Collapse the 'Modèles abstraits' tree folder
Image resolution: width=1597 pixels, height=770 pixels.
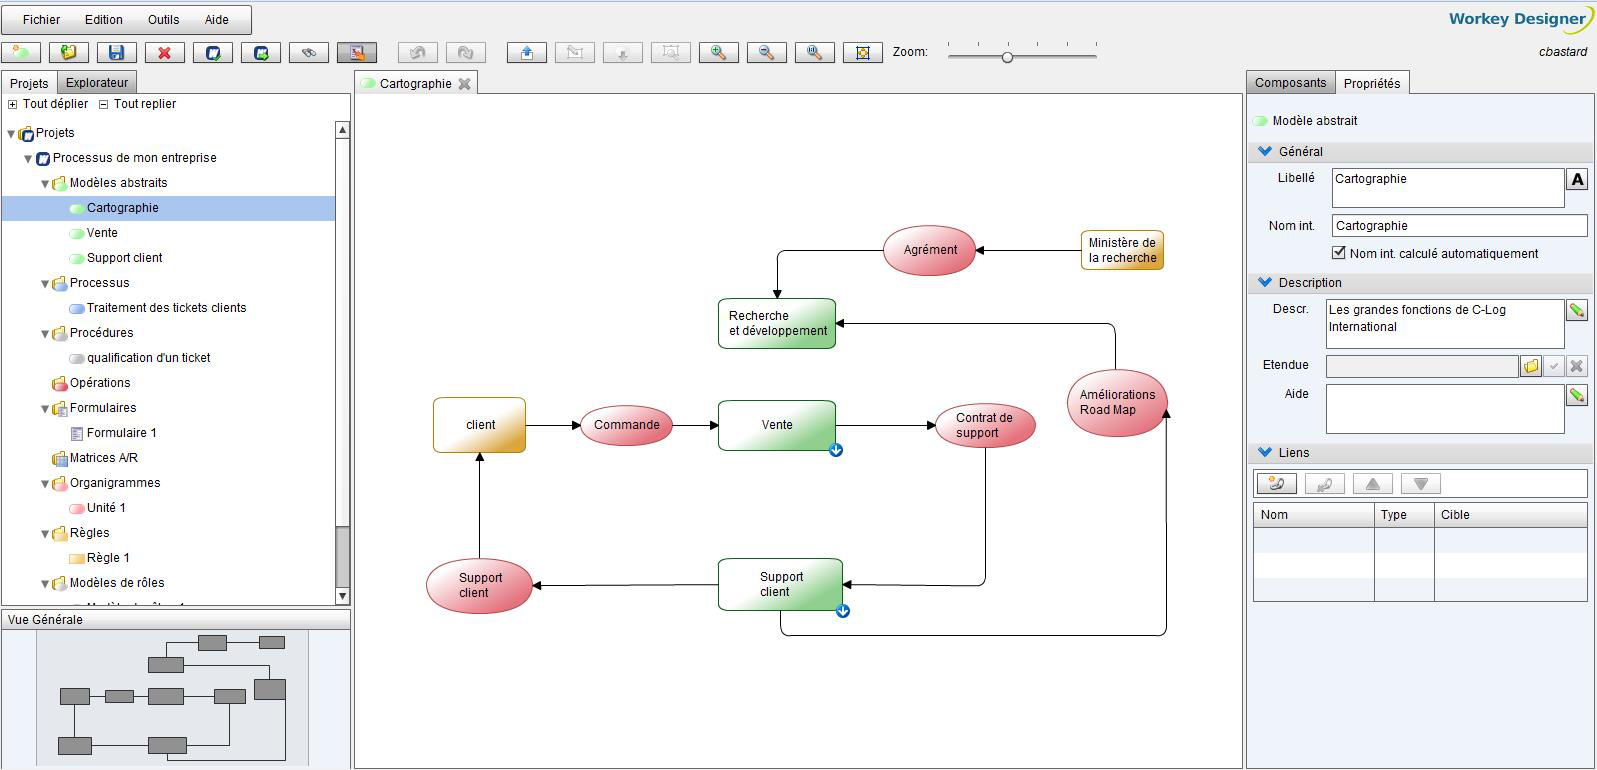pos(45,184)
